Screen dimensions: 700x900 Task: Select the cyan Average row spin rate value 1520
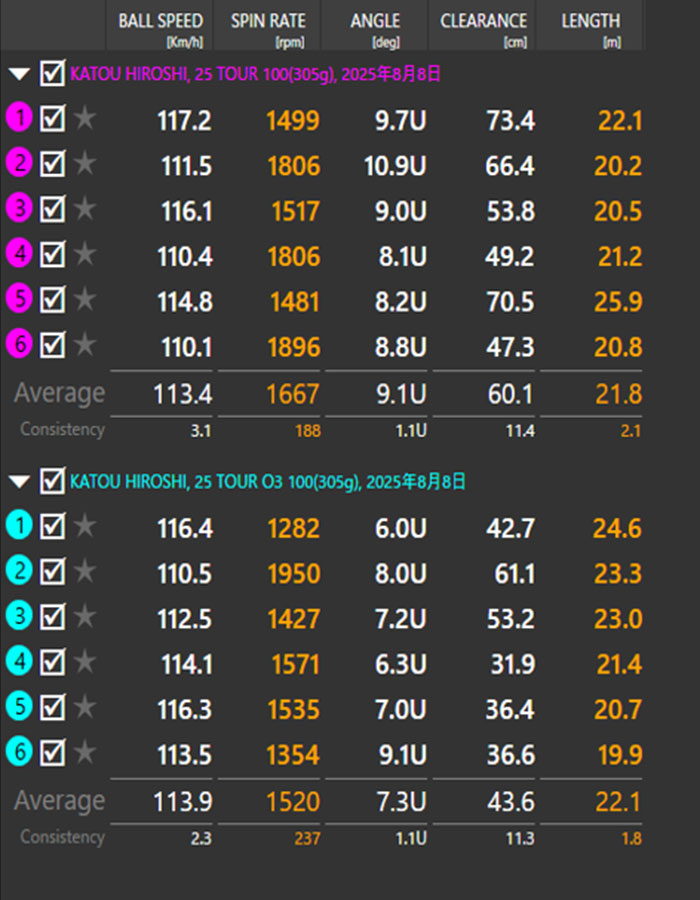[x=293, y=801]
